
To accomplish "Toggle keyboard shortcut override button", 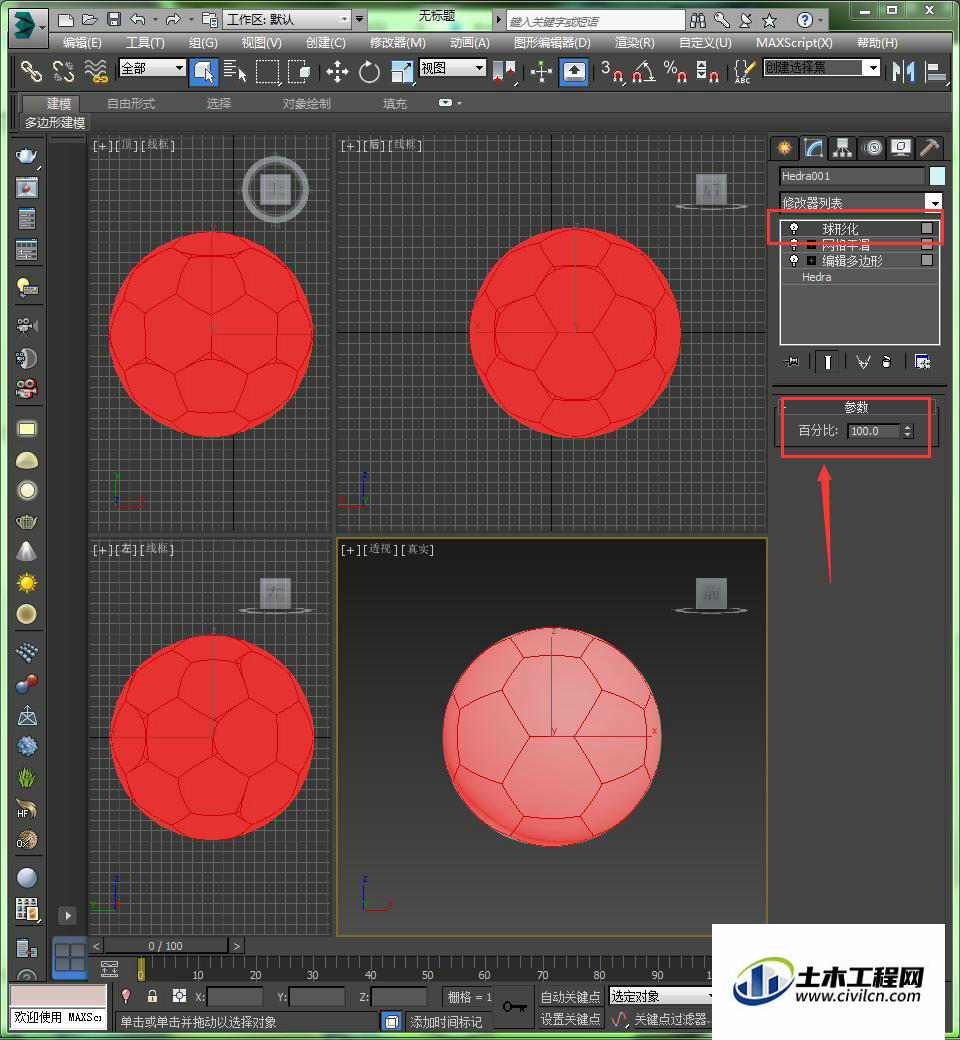I will [x=574, y=71].
